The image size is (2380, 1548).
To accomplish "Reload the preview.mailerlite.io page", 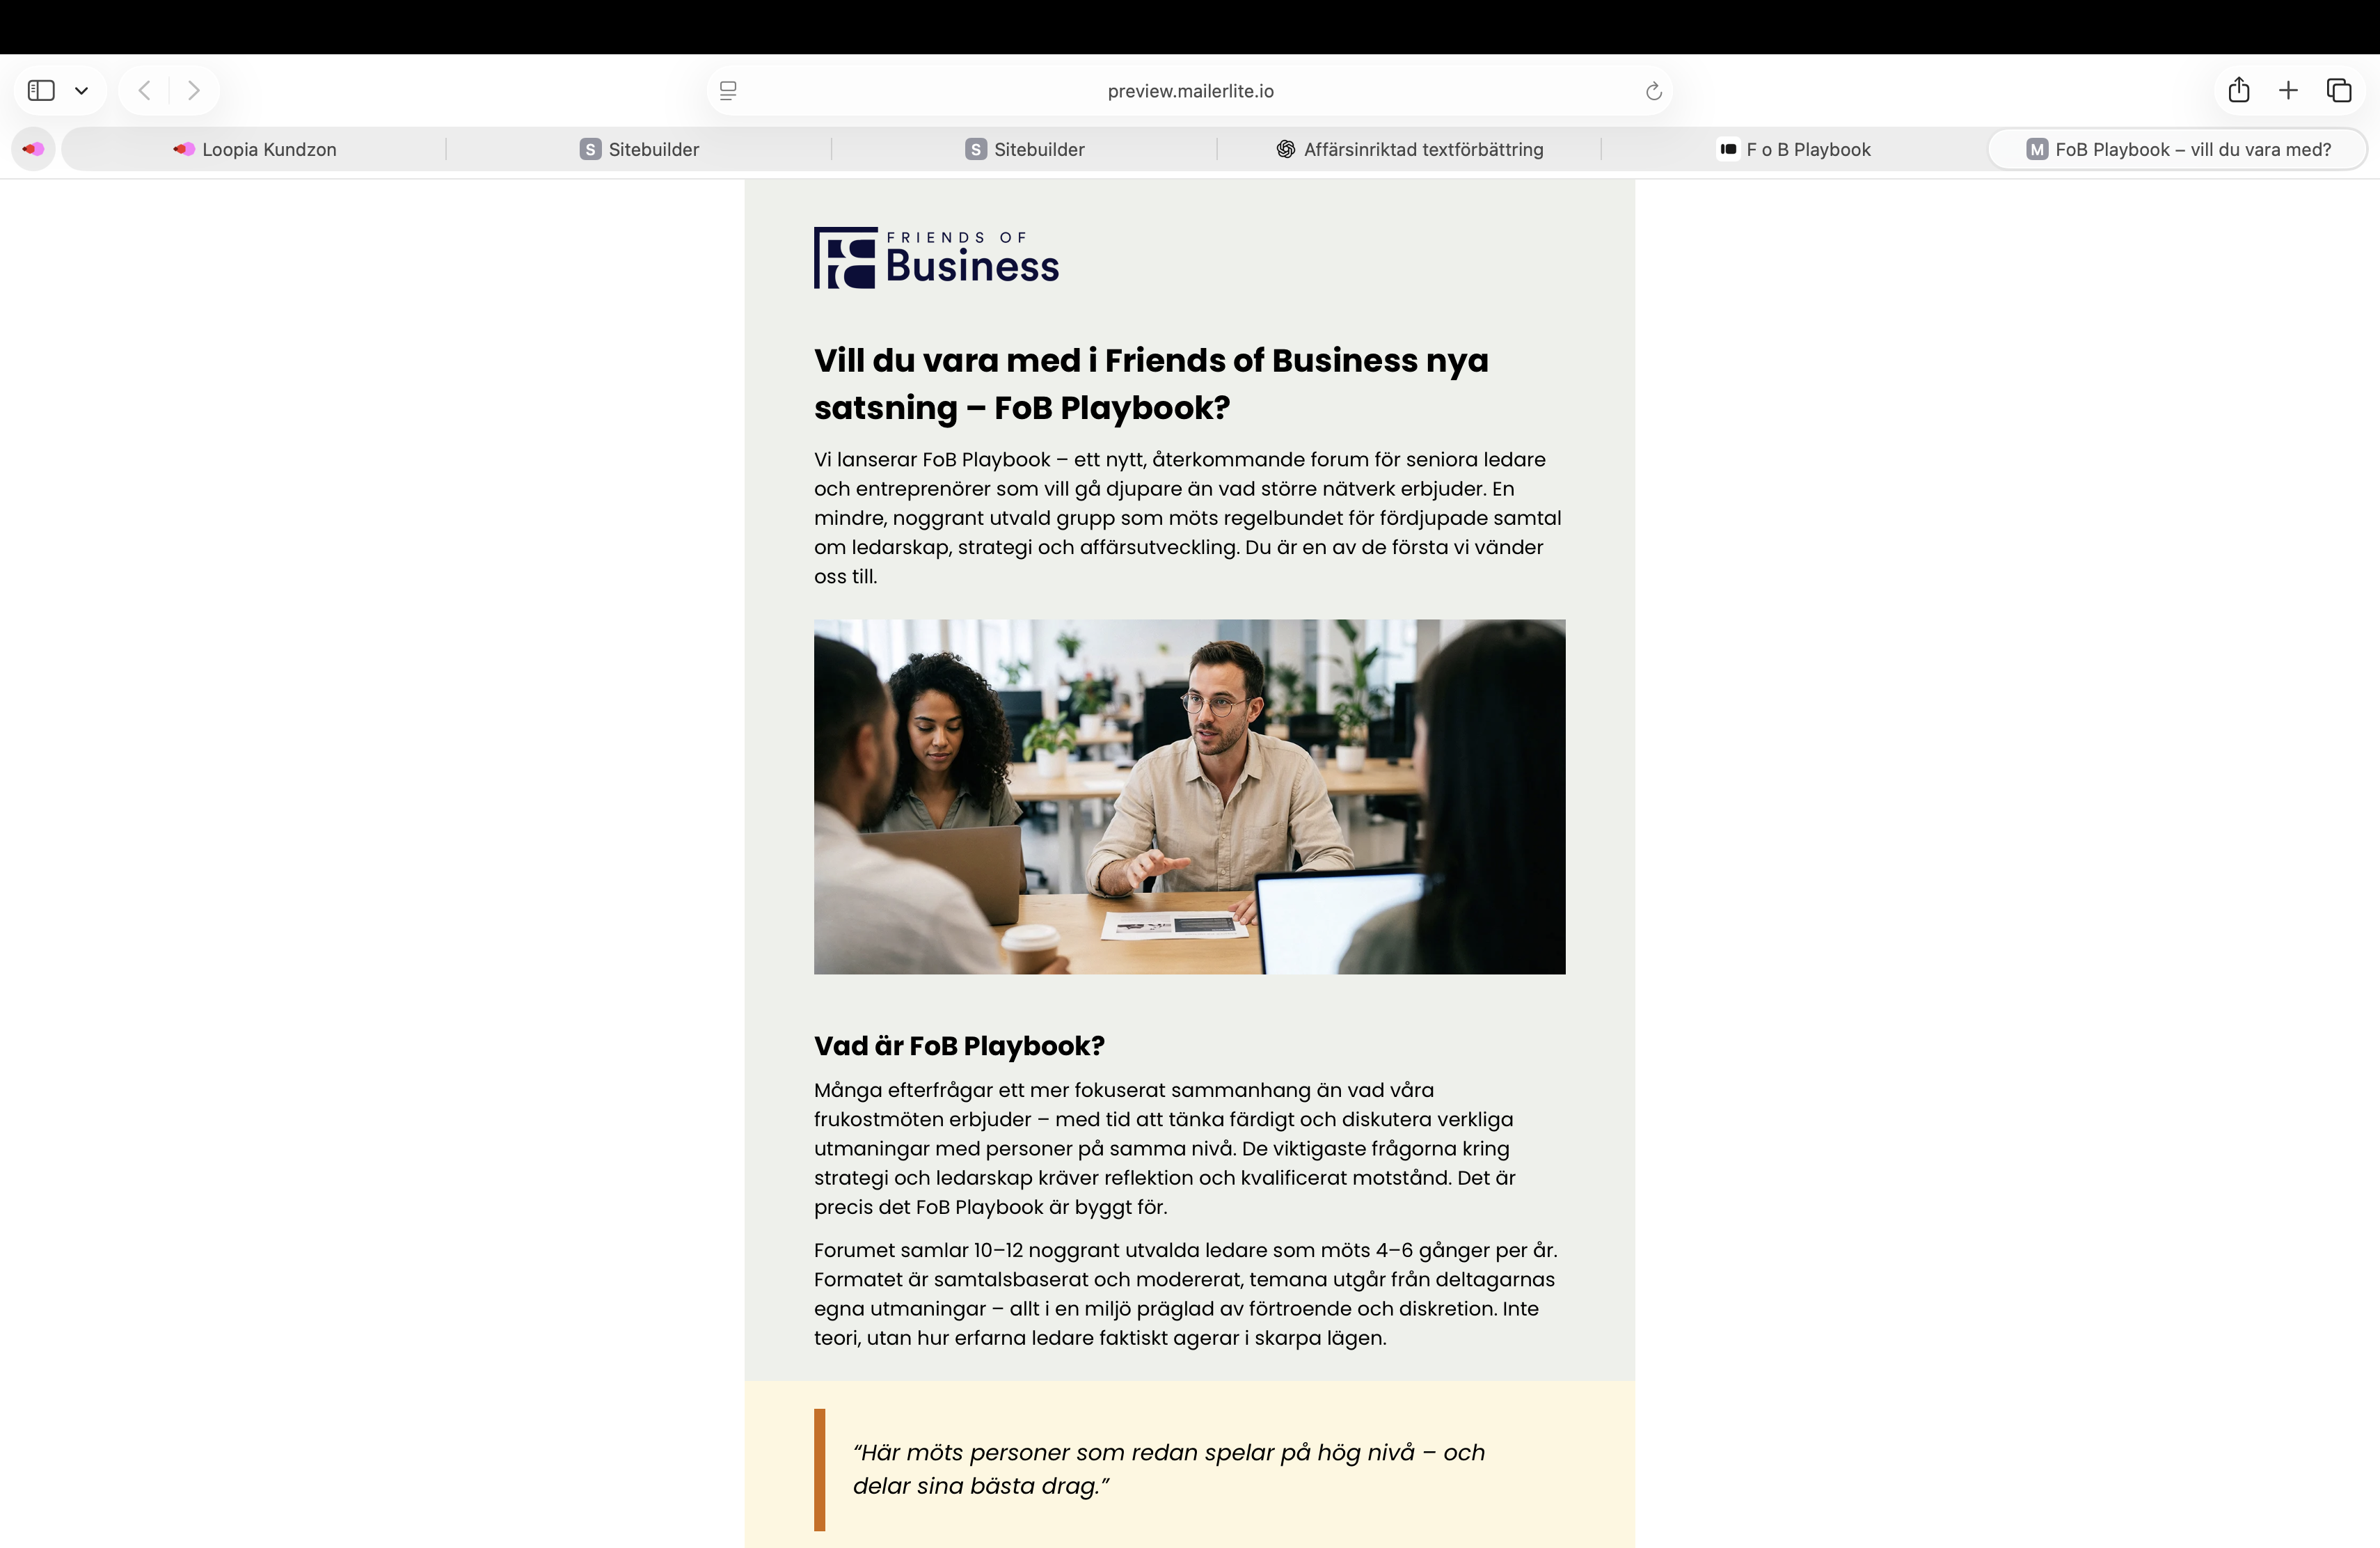I will coord(1654,91).
